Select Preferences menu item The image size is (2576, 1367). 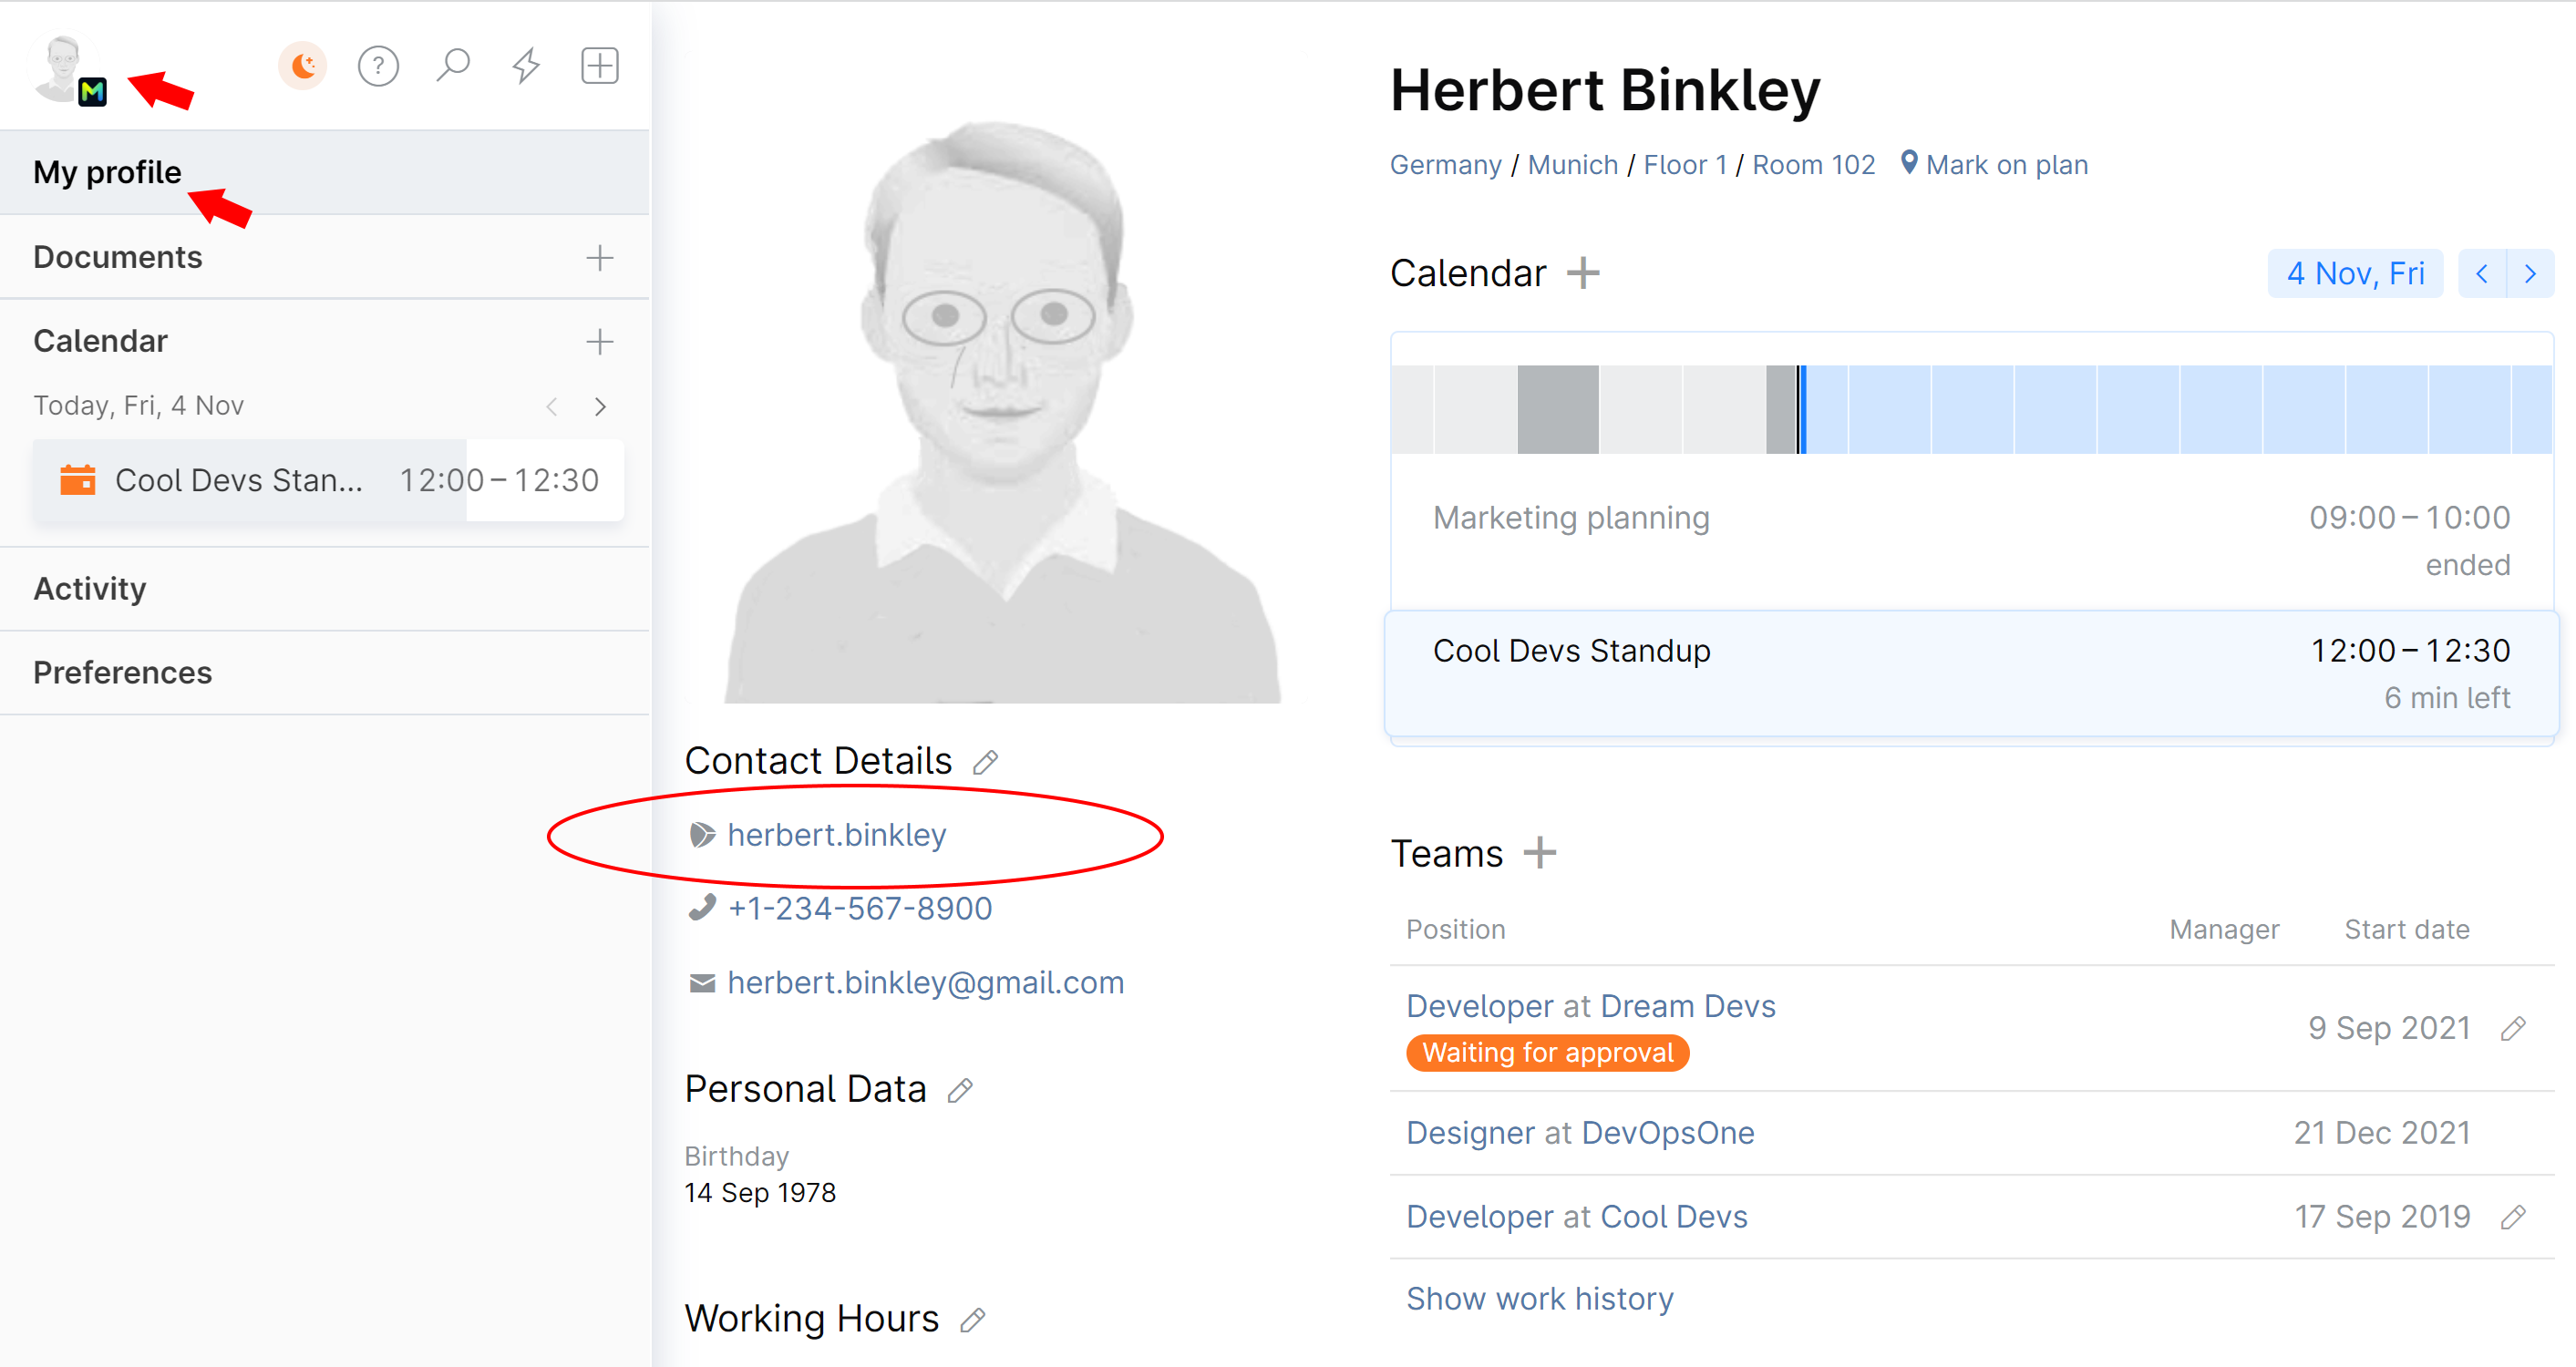click(121, 673)
